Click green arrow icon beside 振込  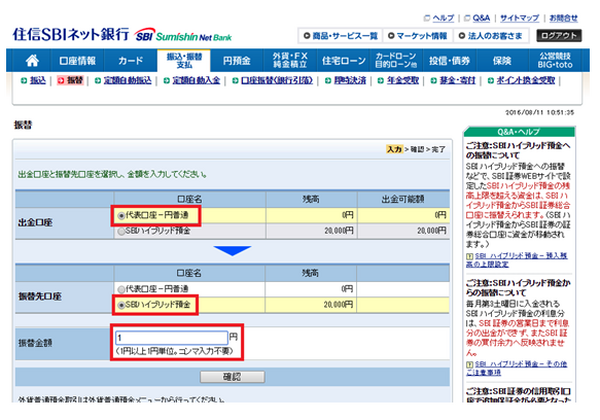pyautogui.click(x=24, y=81)
